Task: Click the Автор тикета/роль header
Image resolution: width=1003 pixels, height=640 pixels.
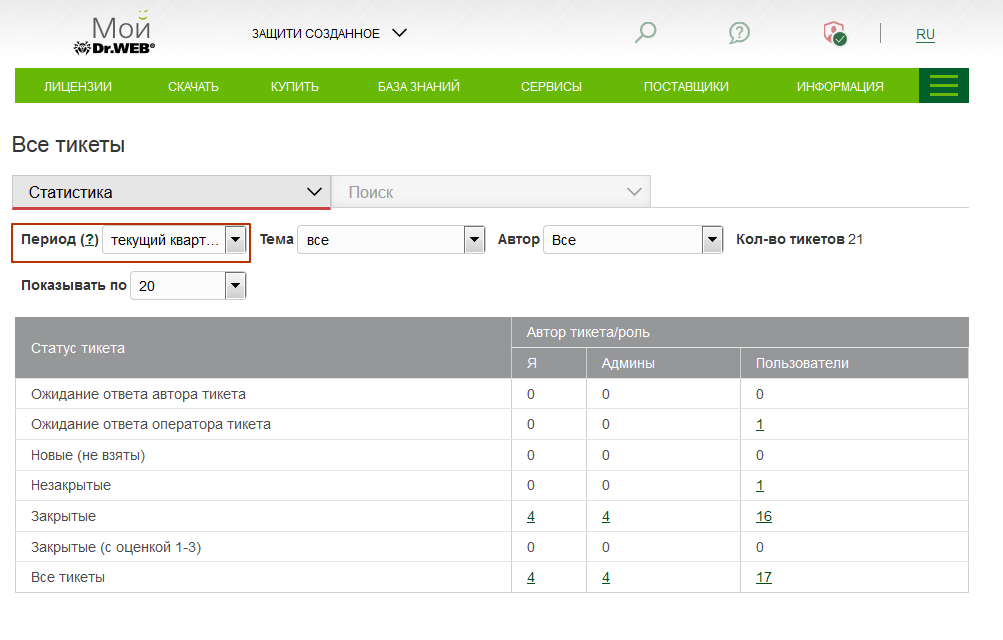Action: click(x=740, y=332)
